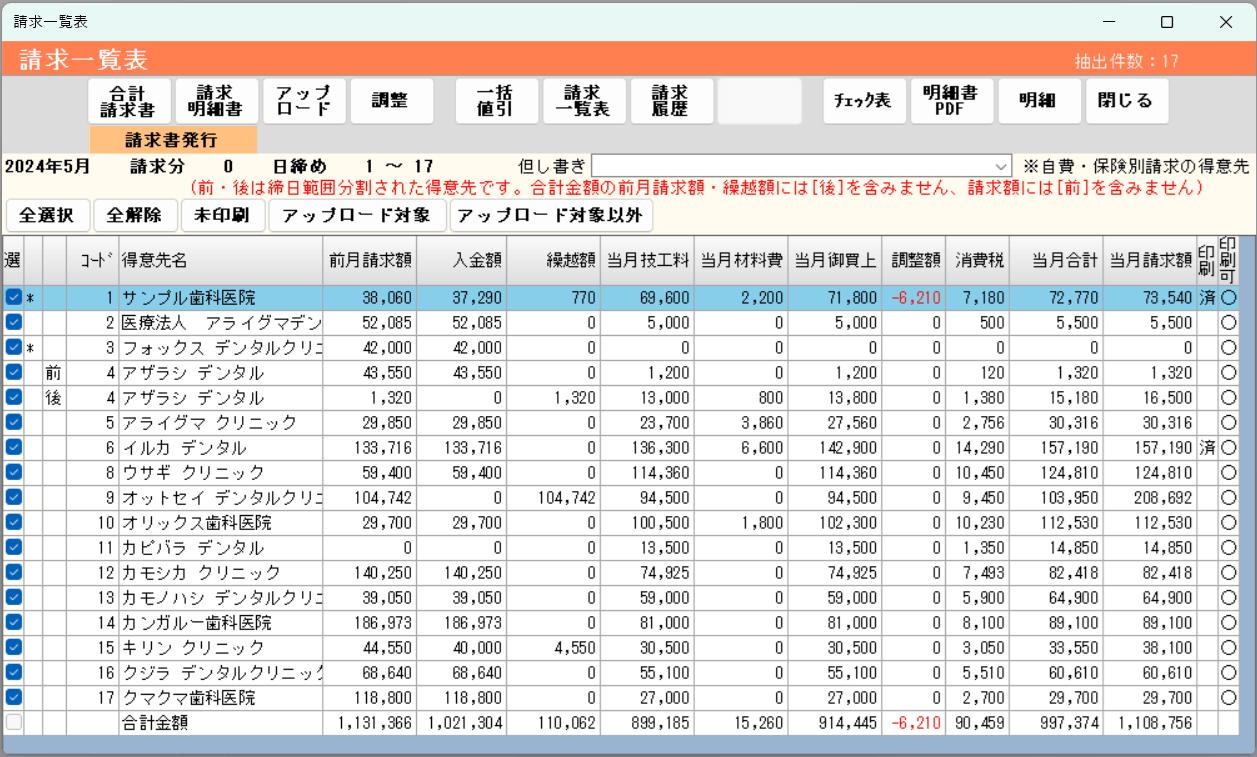This screenshot has width=1257, height=757.
Task: Filter by アップロード対象
Action: click(357, 215)
